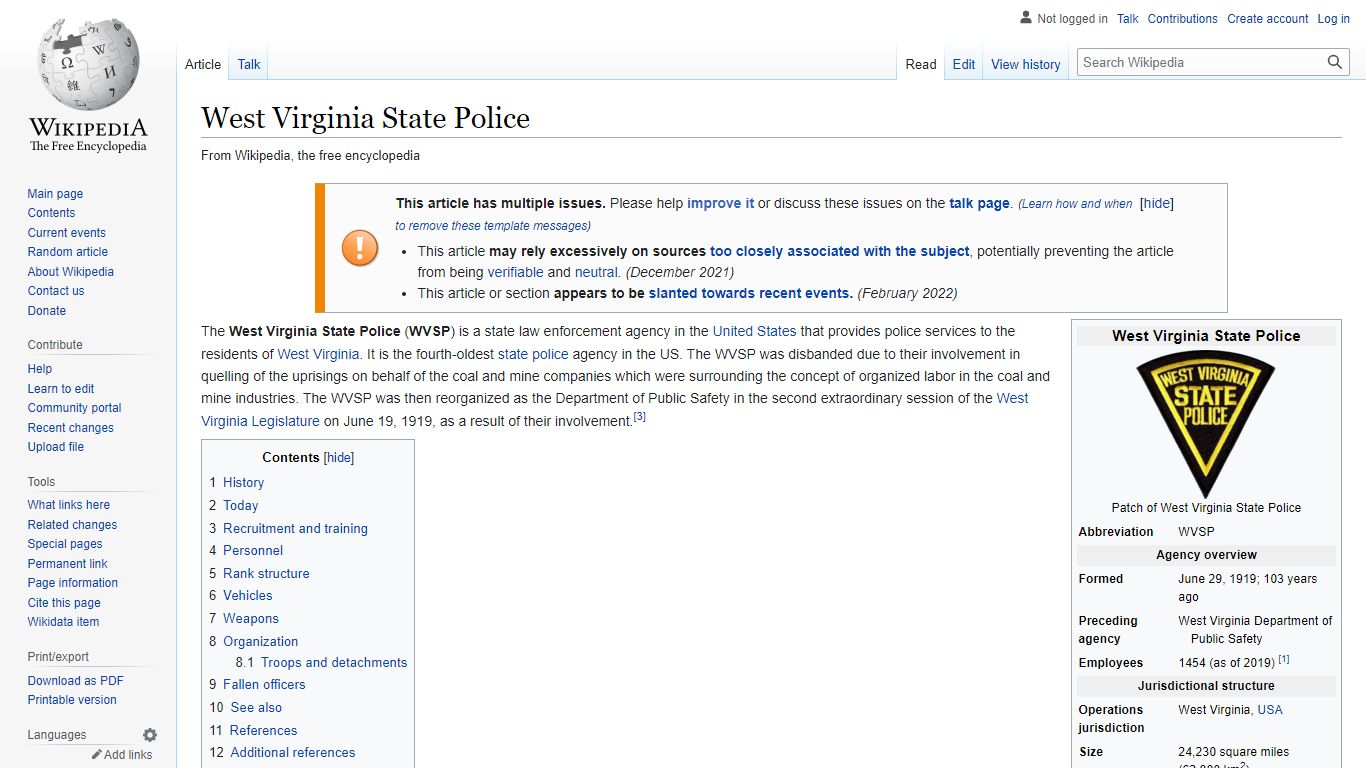
Task: Open too closely associated with the subject link
Action: click(x=839, y=251)
